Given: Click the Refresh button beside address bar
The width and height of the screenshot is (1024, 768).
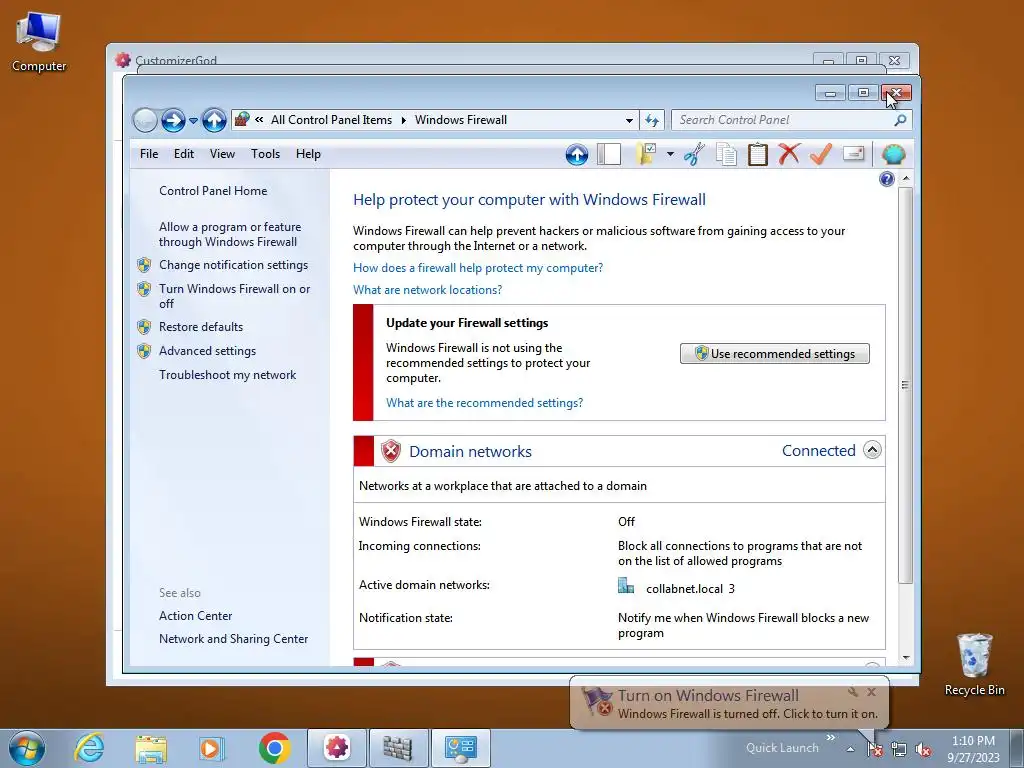Looking at the screenshot, I should tap(652, 120).
